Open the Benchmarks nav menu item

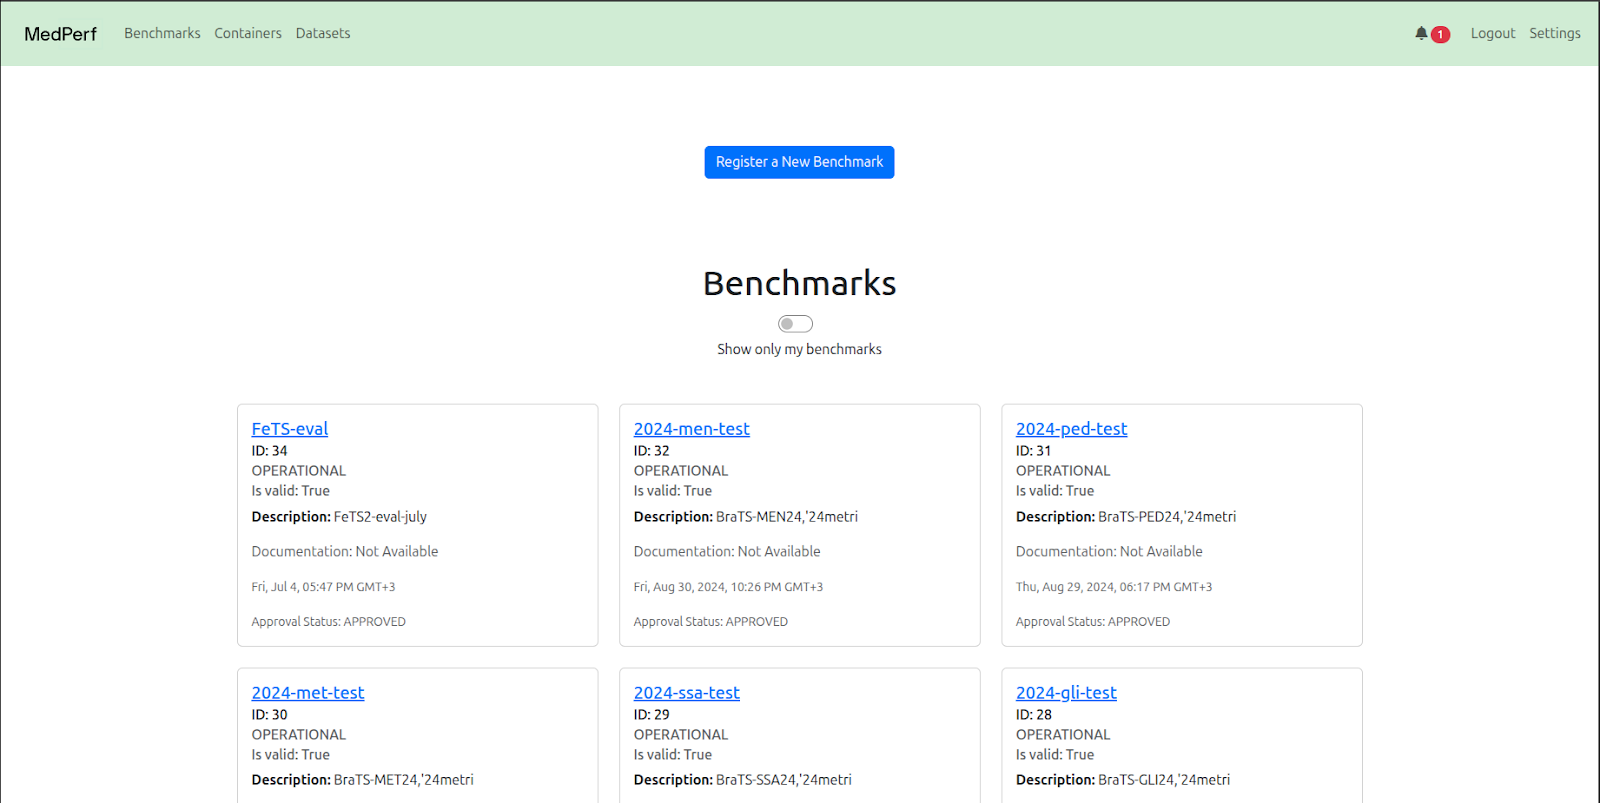pos(162,33)
